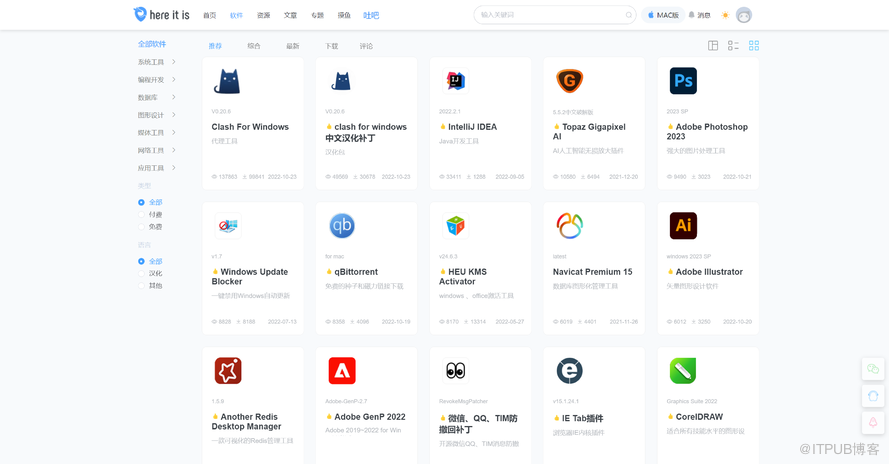Open the Navicat Premium 15 title link

pos(592,272)
